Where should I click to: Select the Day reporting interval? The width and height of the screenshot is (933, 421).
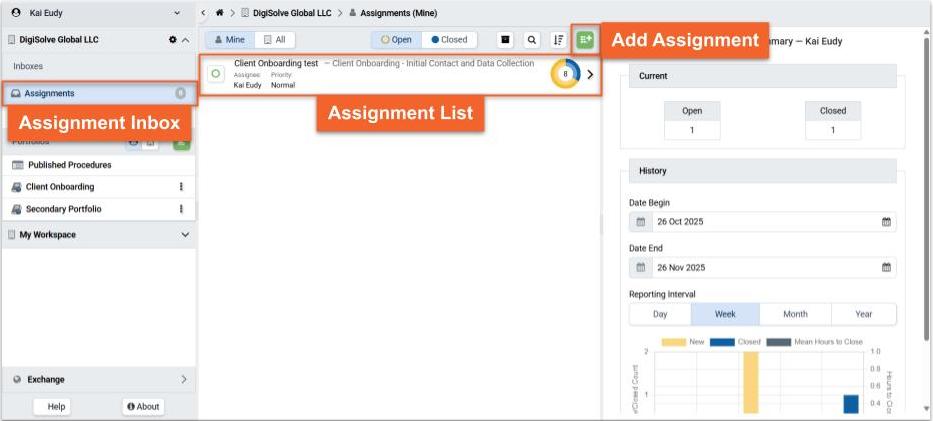(660, 314)
